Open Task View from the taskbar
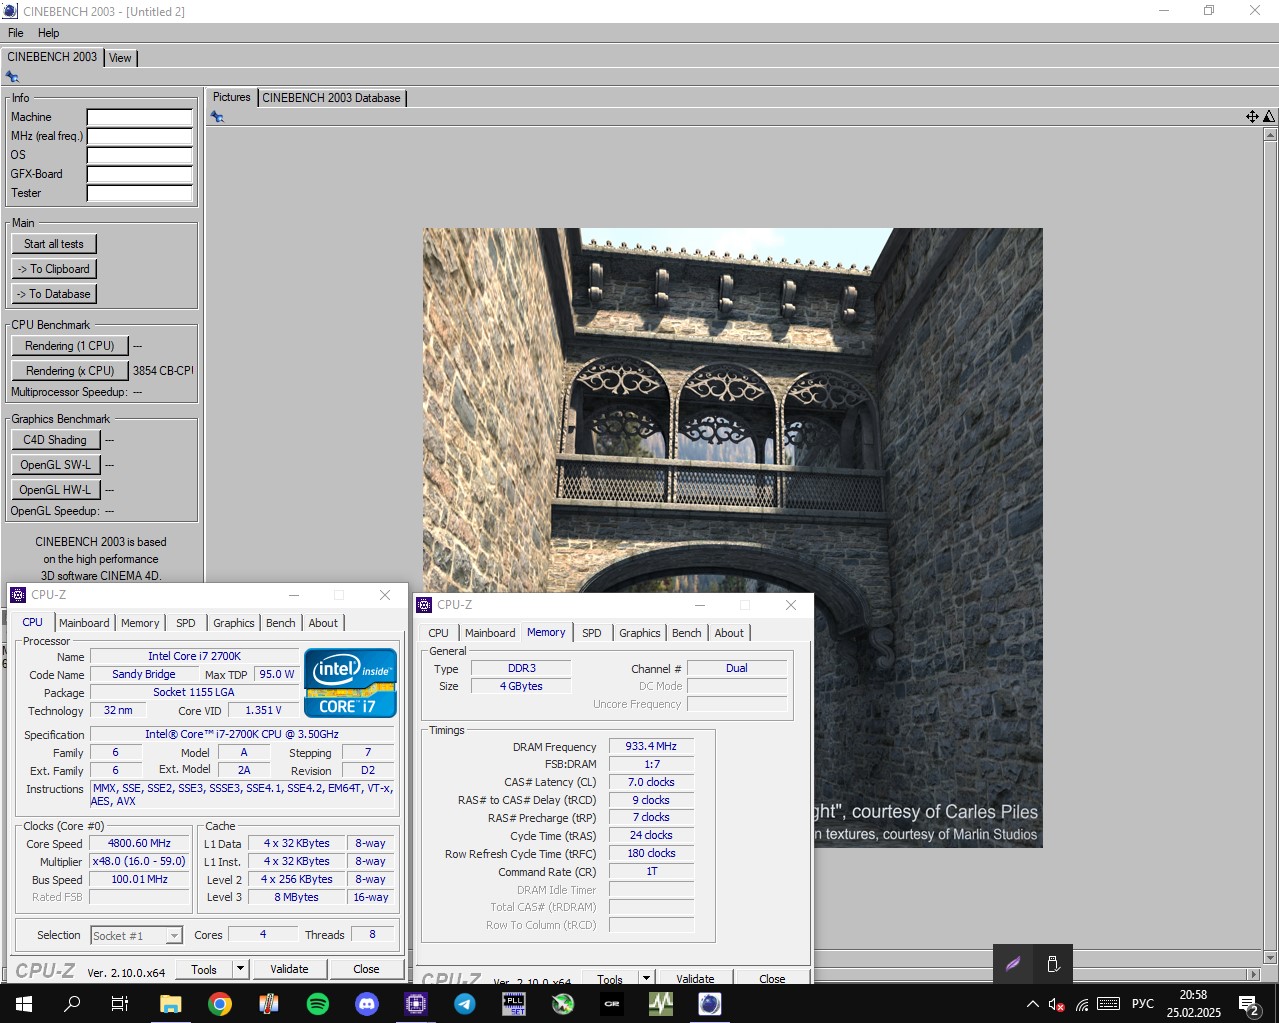 pos(120,1004)
